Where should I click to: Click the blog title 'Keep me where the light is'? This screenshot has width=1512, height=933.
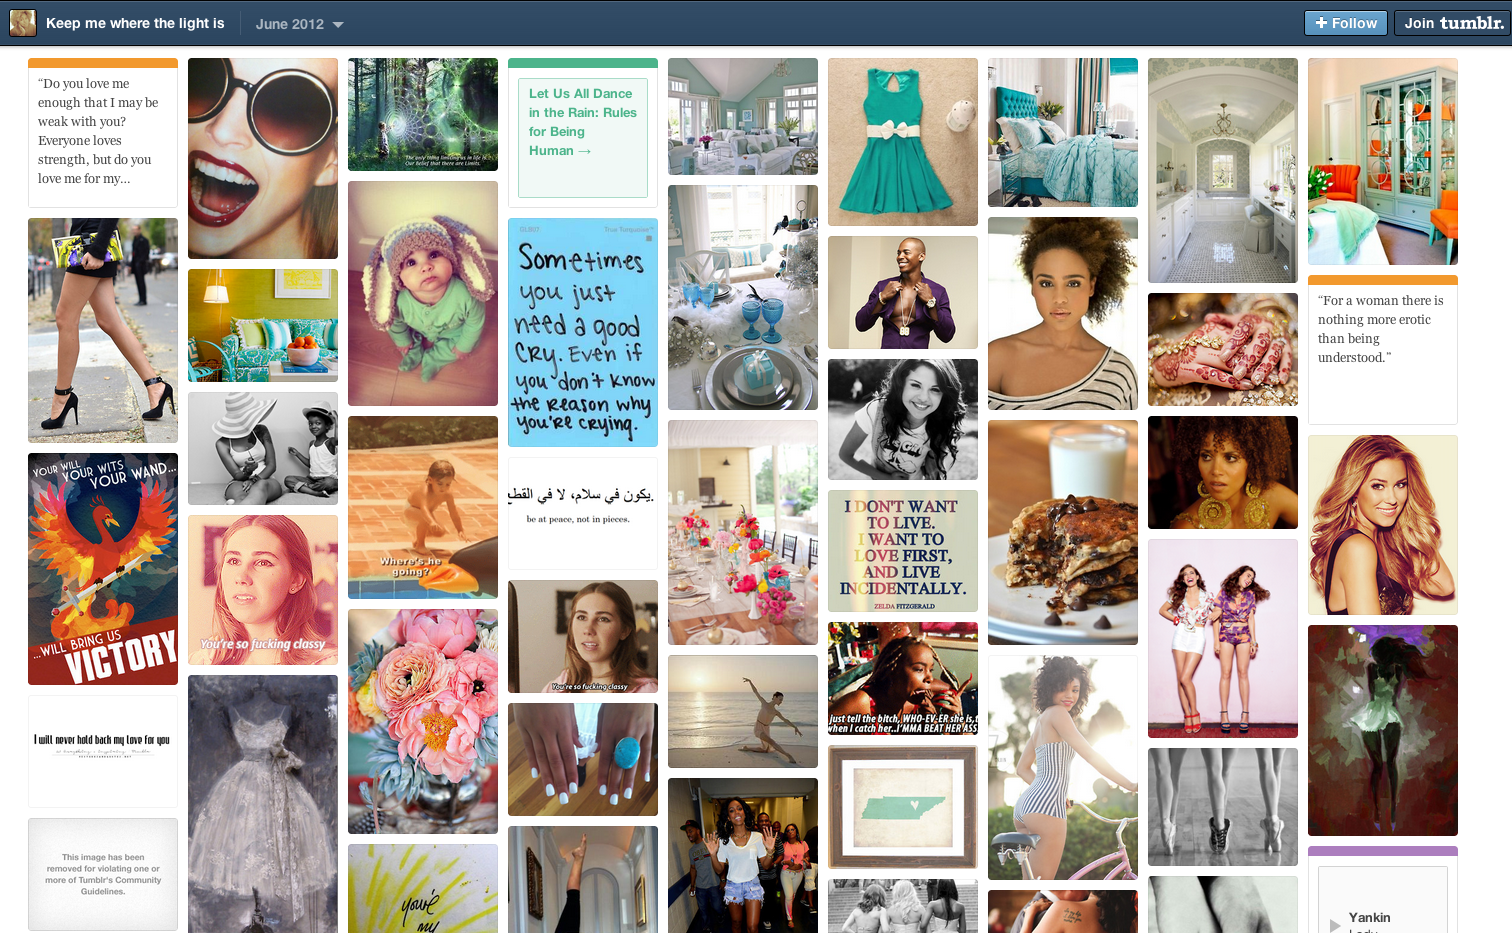tap(135, 22)
